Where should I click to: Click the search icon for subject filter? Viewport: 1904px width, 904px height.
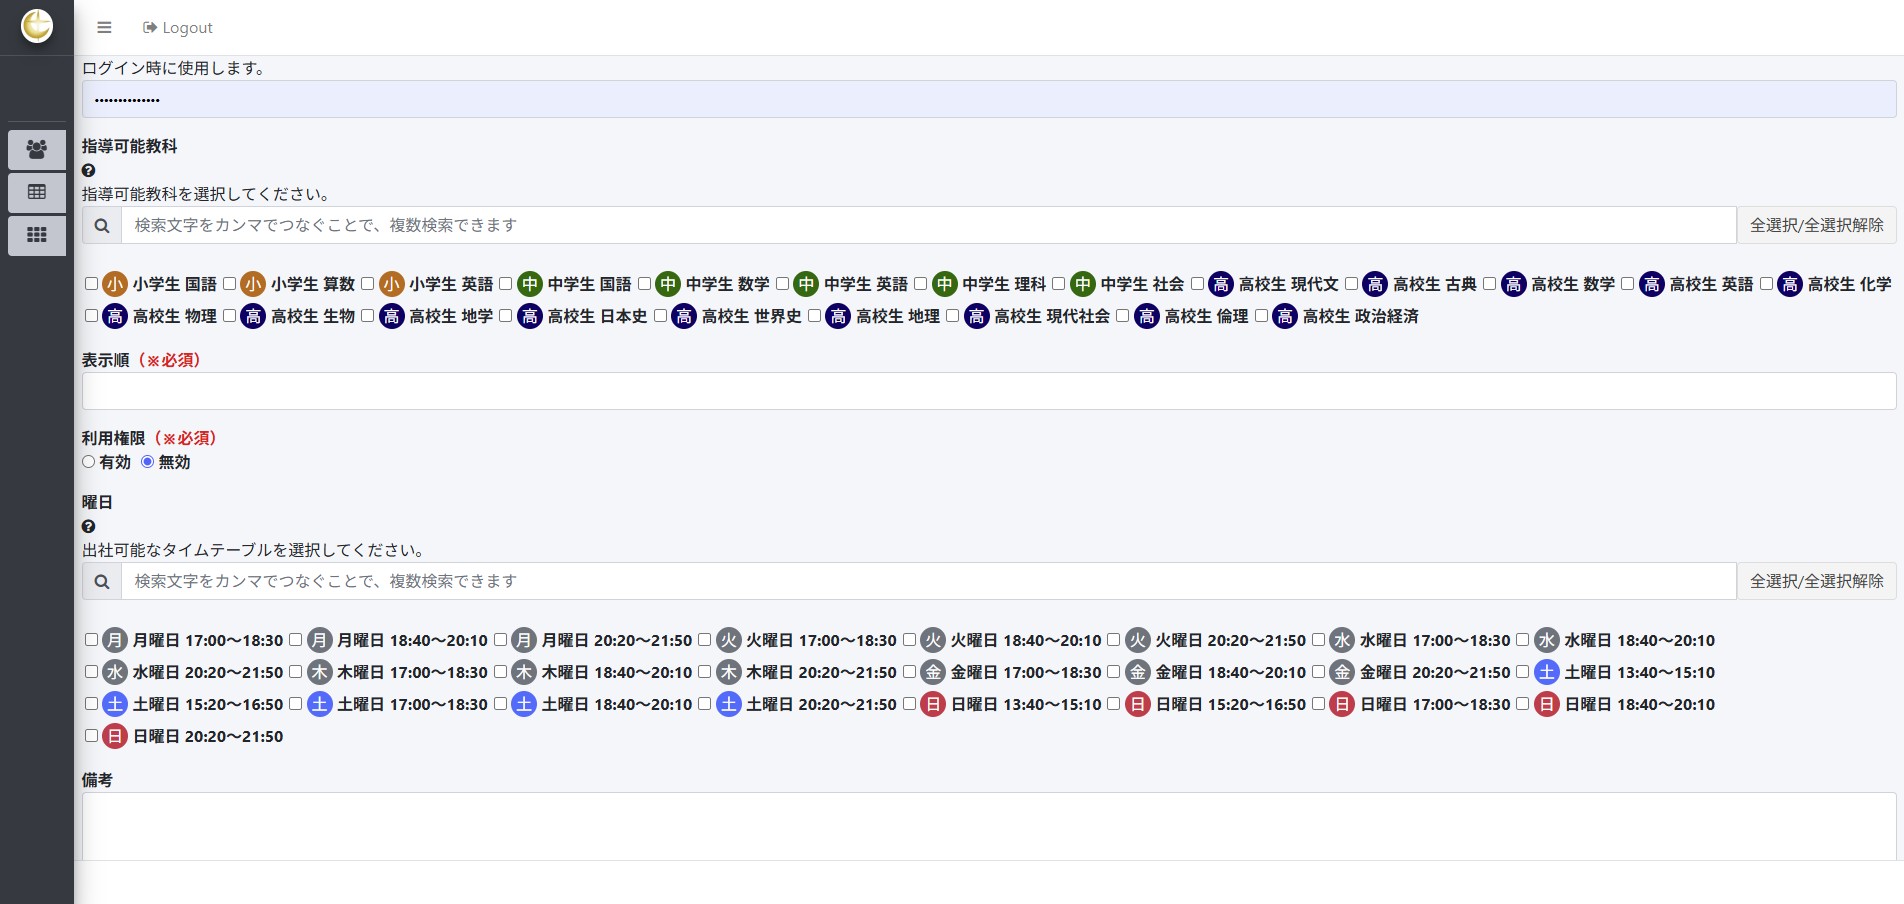[102, 226]
